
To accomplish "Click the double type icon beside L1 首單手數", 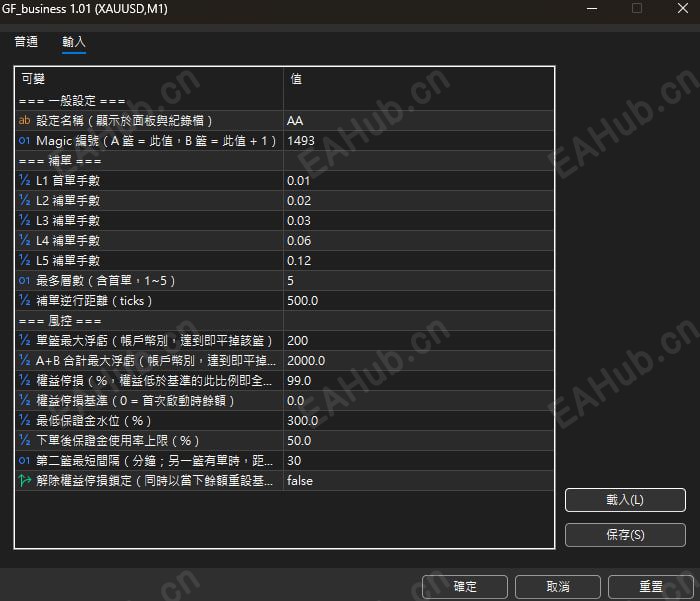I will click(x=25, y=180).
